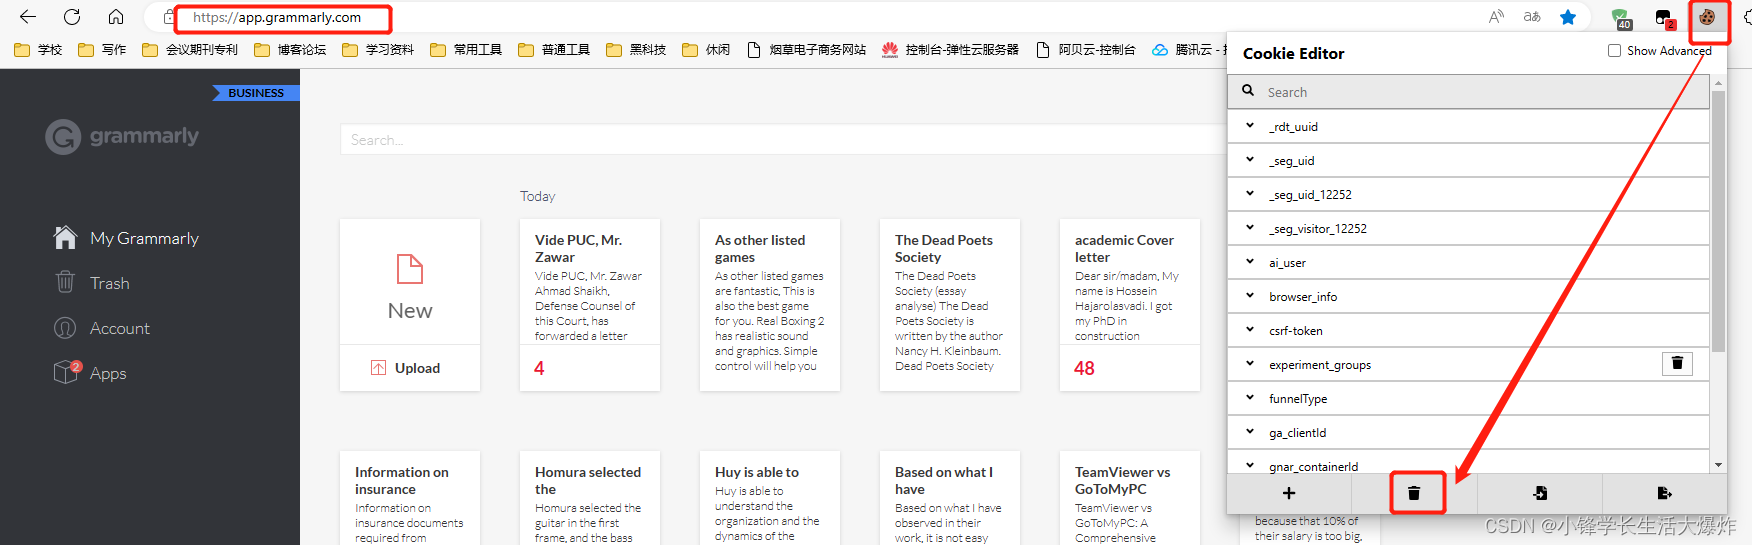Open the 学习资料 bookmark folder
Viewport: 1752px width, 545px height.
click(x=378, y=49)
